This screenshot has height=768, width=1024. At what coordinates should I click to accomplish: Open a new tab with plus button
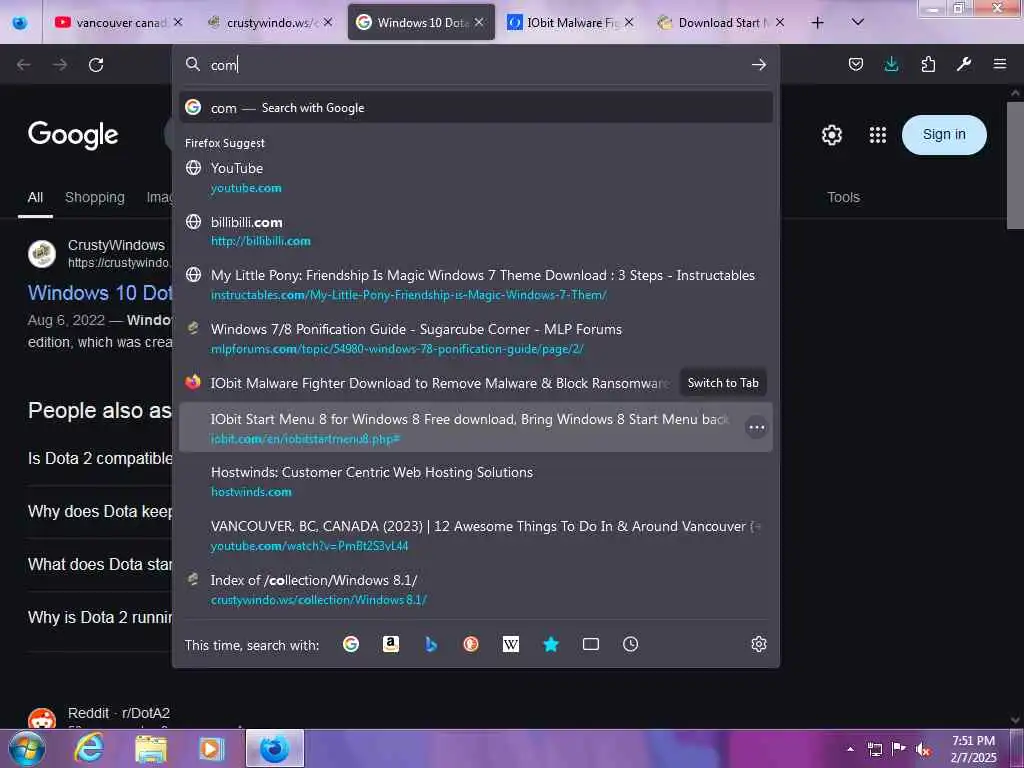click(817, 23)
